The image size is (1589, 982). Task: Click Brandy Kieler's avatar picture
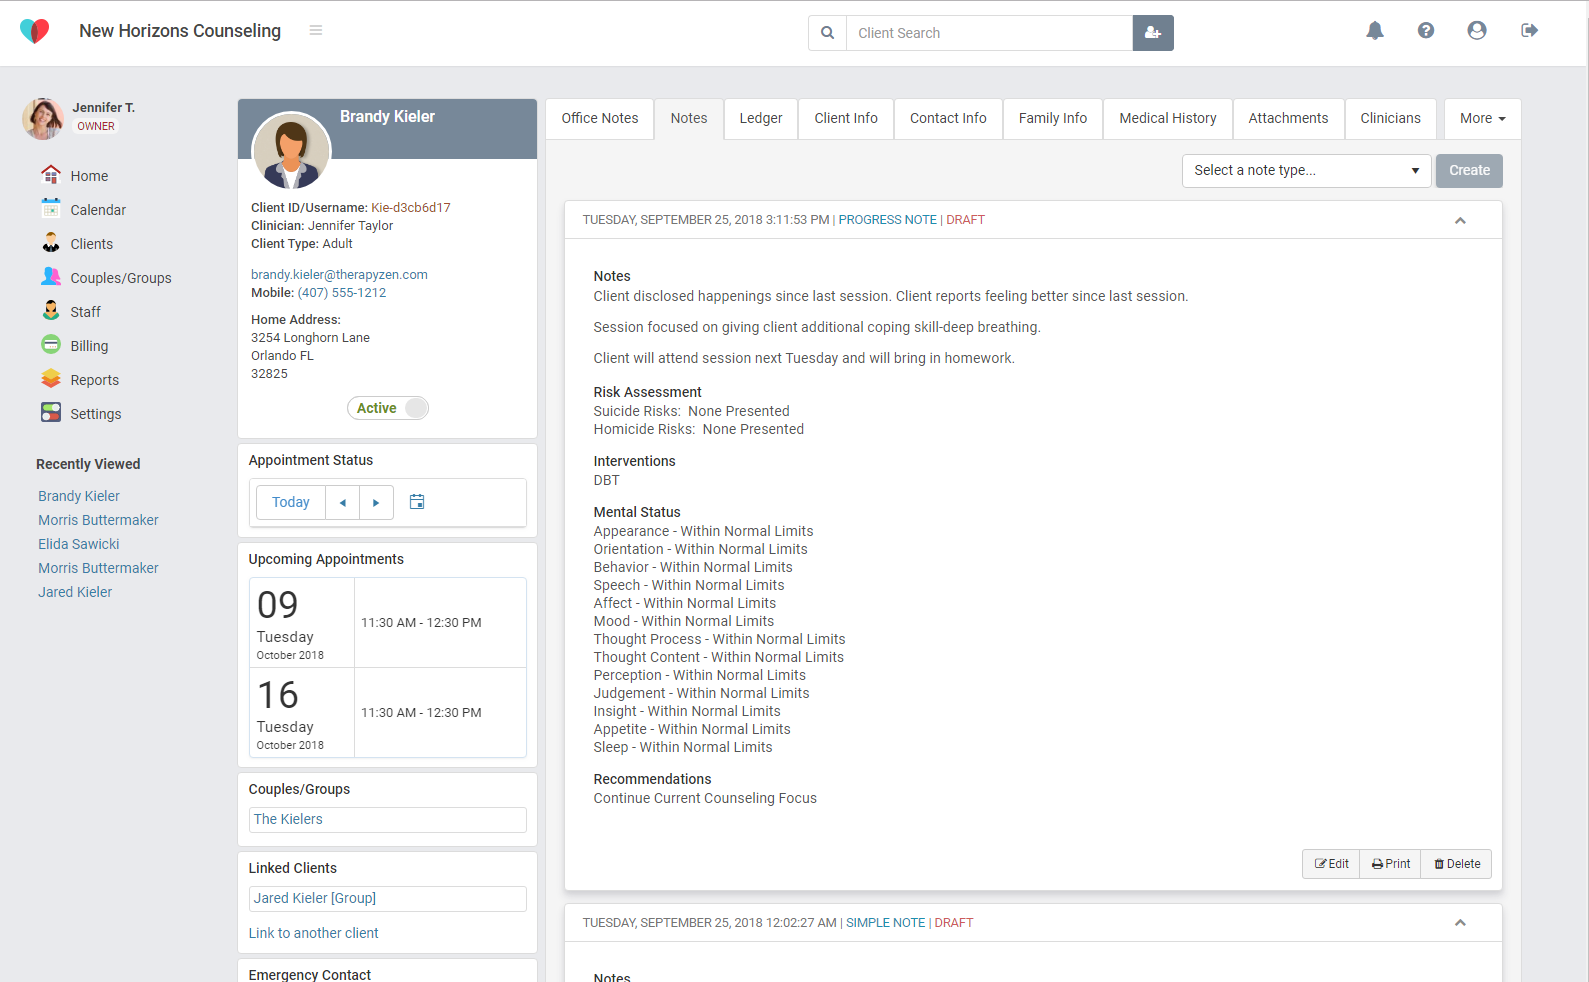pyautogui.click(x=291, y=151)
